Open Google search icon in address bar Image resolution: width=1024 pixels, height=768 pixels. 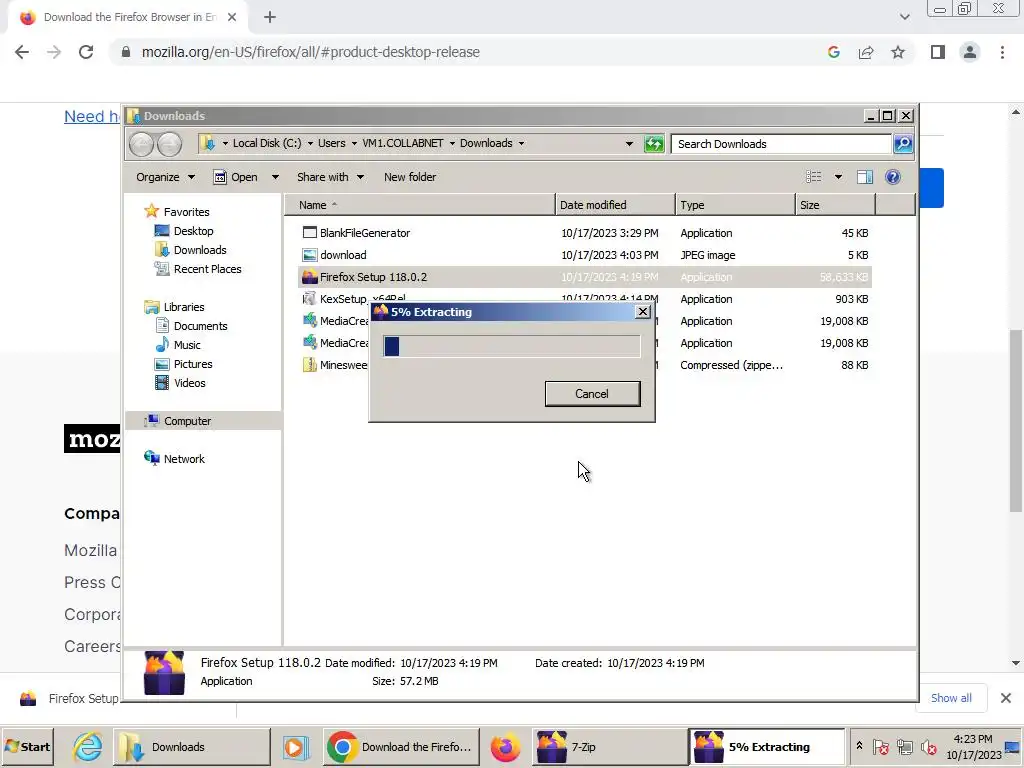(833, 52)
